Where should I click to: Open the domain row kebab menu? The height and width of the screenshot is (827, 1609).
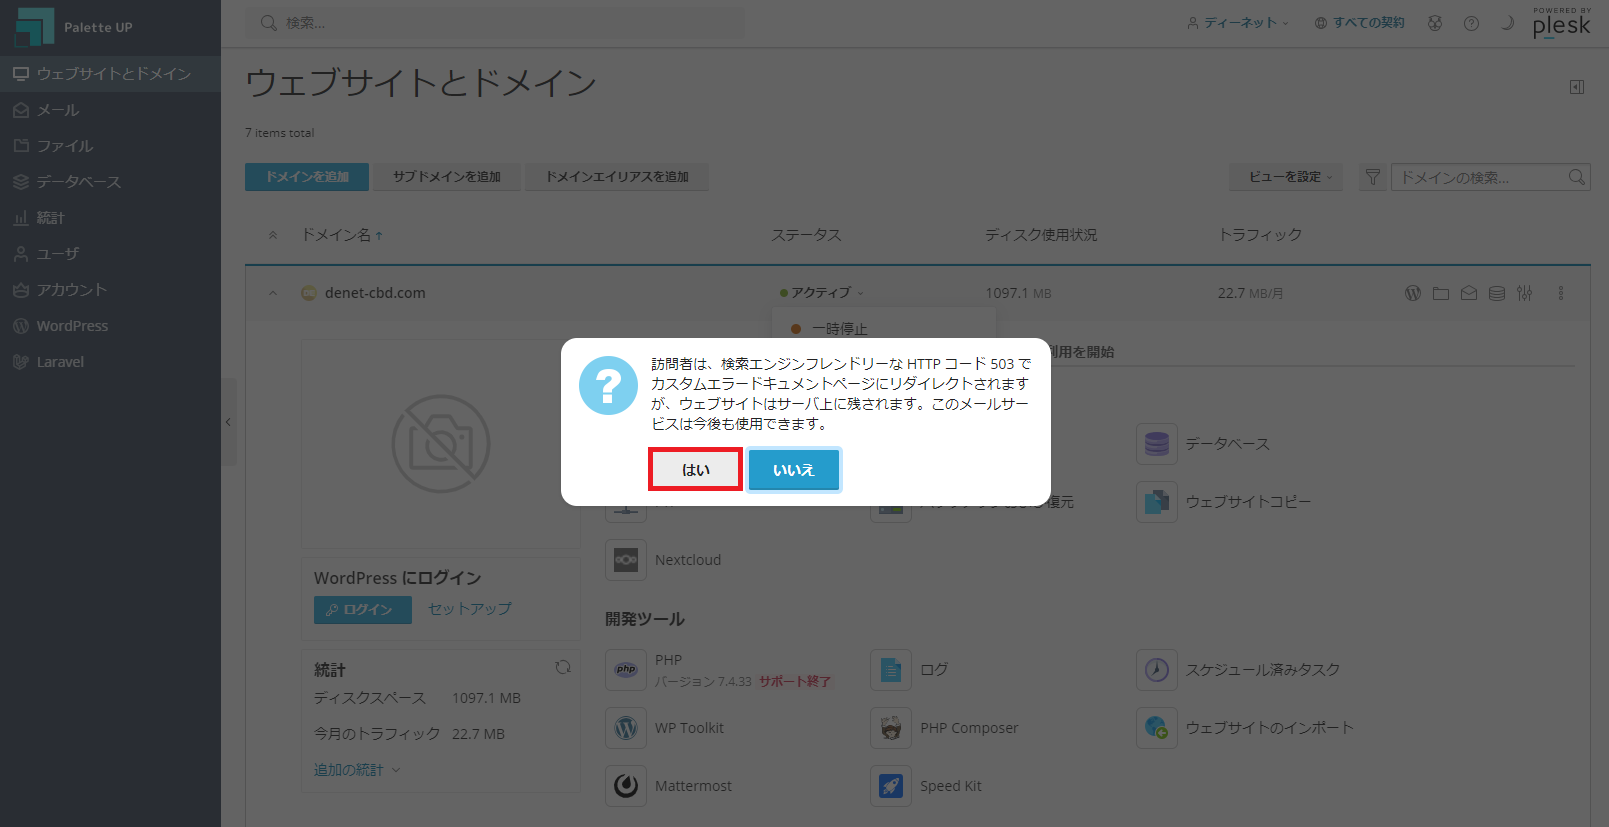(1561, 293)
